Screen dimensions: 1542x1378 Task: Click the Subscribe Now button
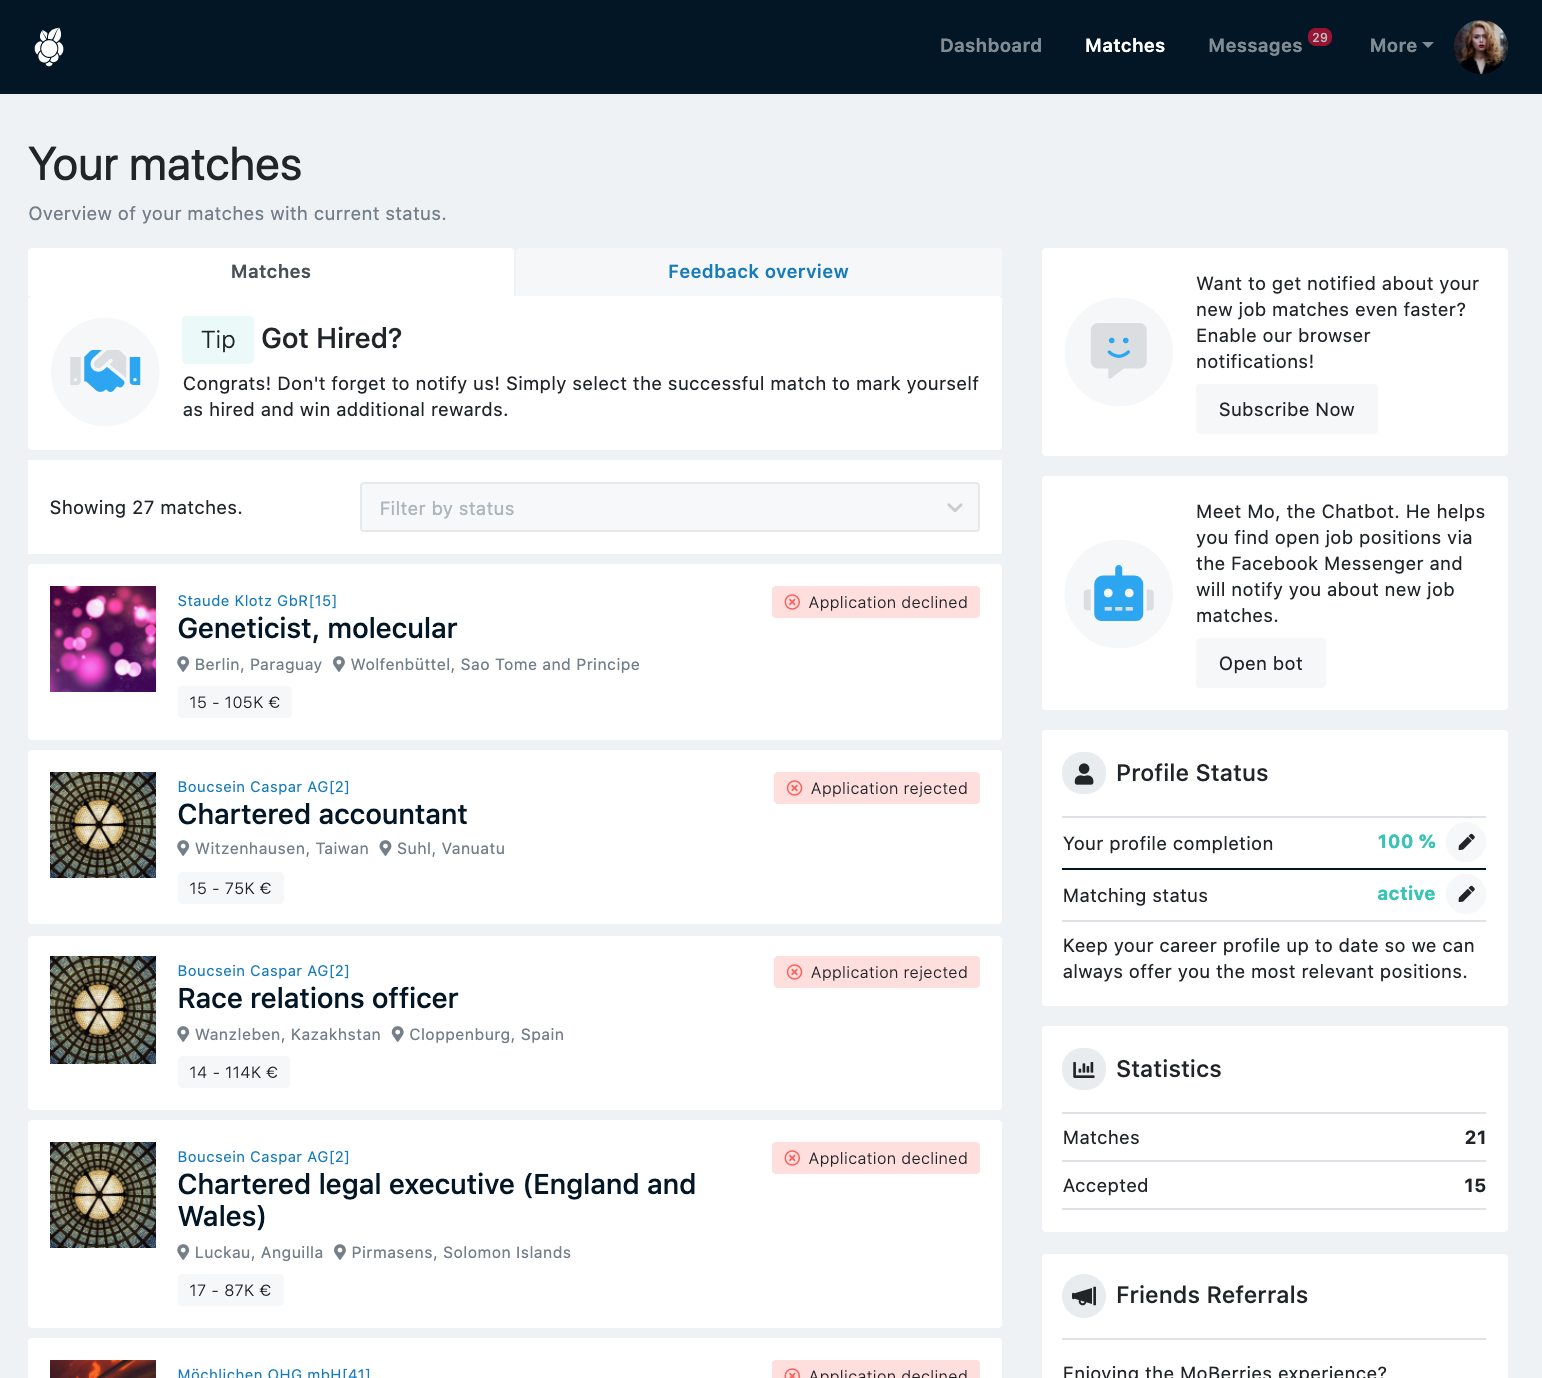coord(1286,409)
